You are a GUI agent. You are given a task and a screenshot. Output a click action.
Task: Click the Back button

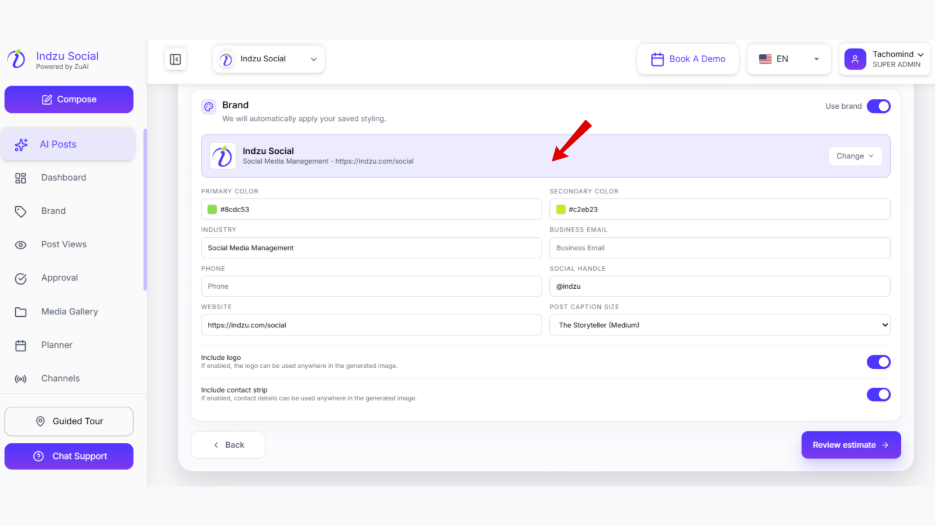[228, 445]
